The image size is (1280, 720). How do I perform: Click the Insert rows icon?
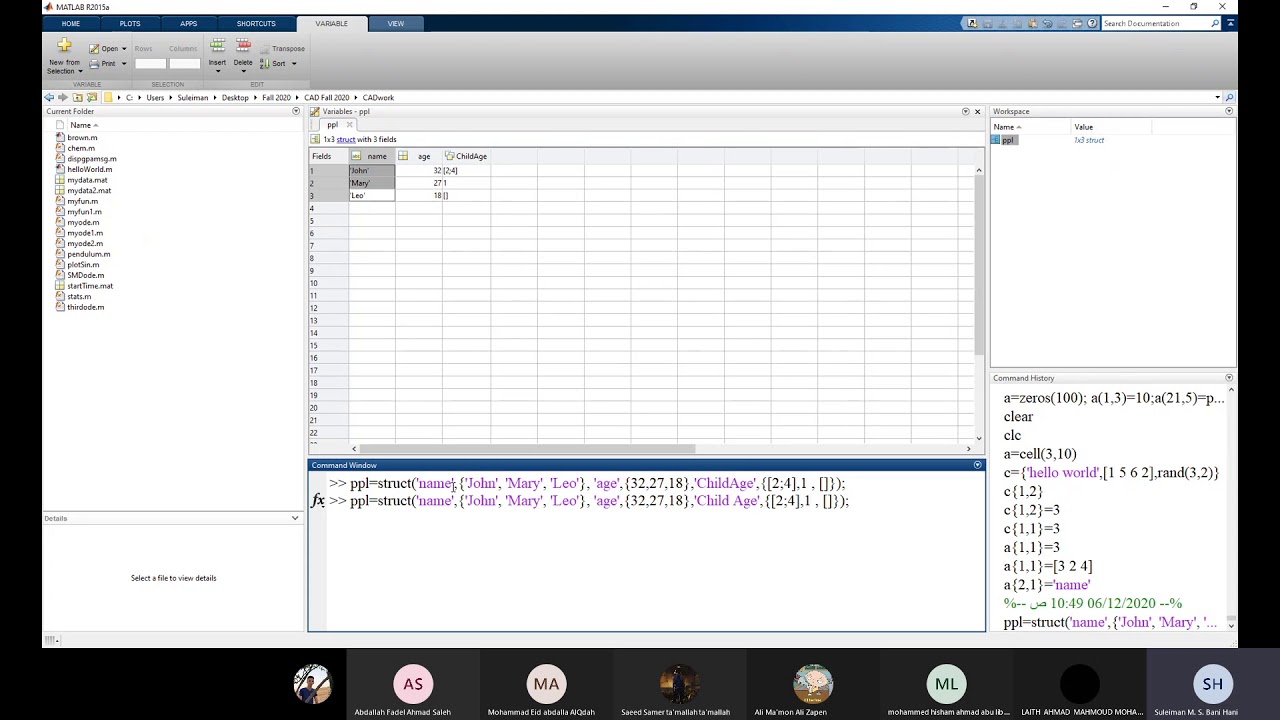(217, 46)
